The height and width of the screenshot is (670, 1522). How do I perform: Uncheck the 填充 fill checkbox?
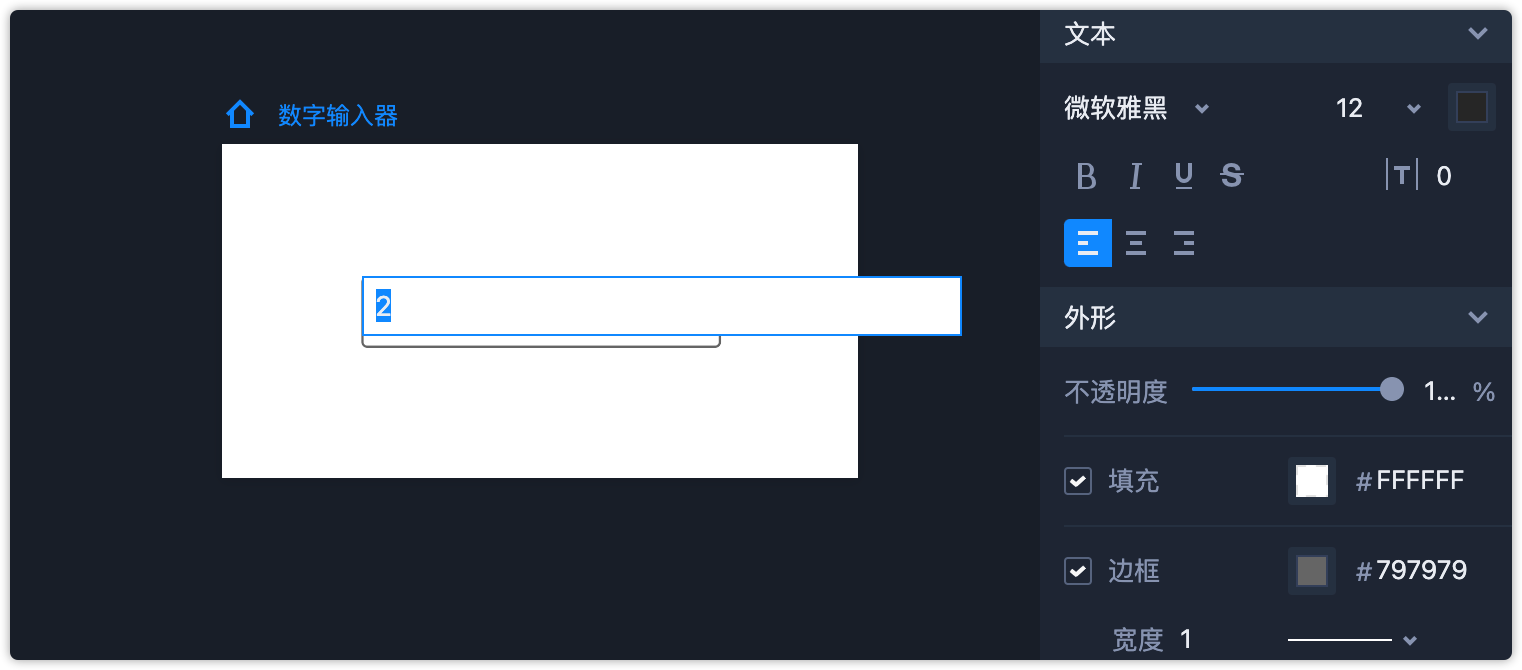coord(1078,481)
